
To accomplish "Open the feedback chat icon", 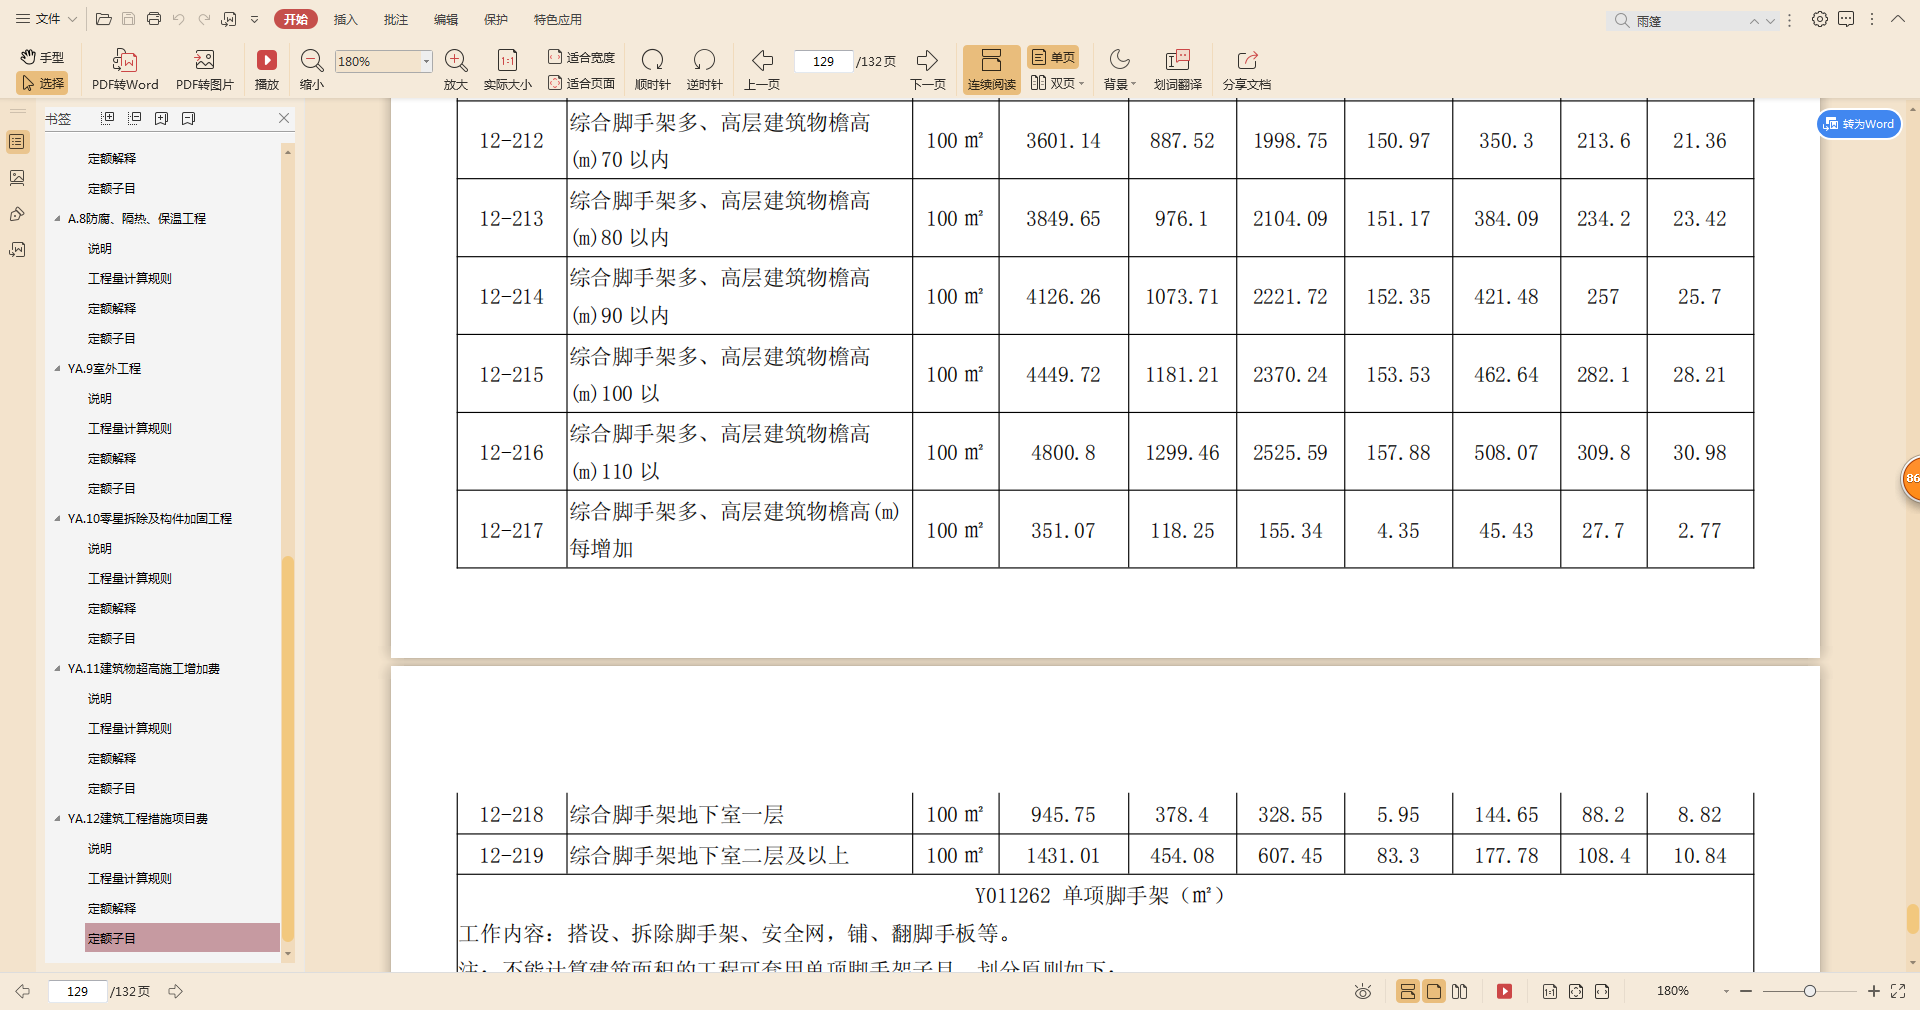I will coord(1846,19).
